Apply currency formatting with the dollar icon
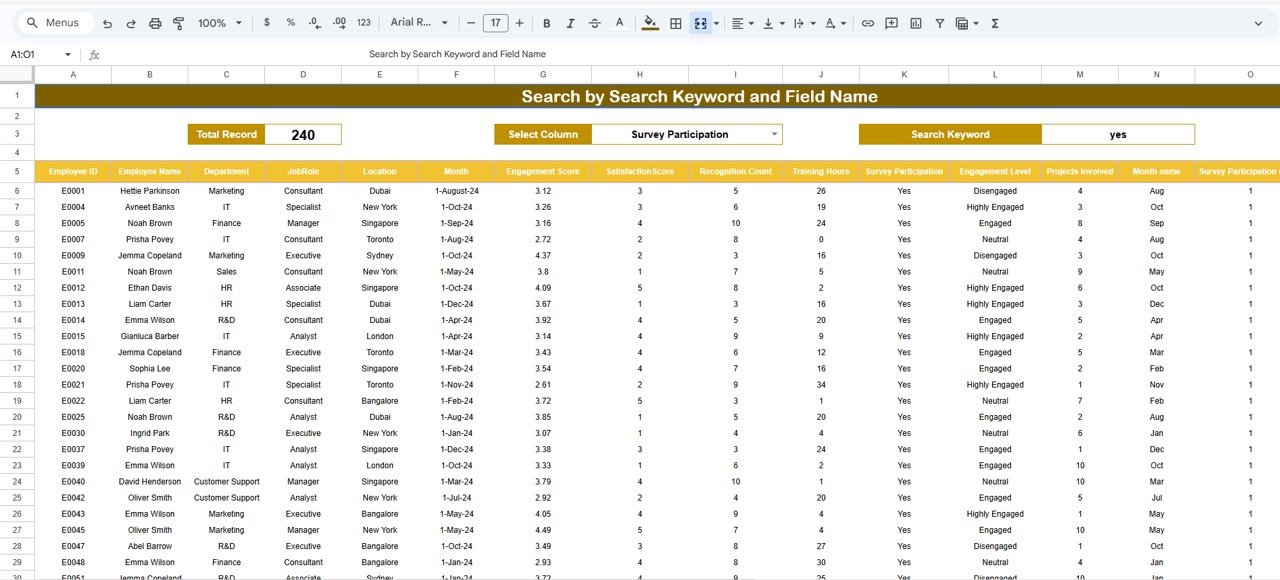The width and height of the screenshot is (1280, 580). (x=267, y=22)
